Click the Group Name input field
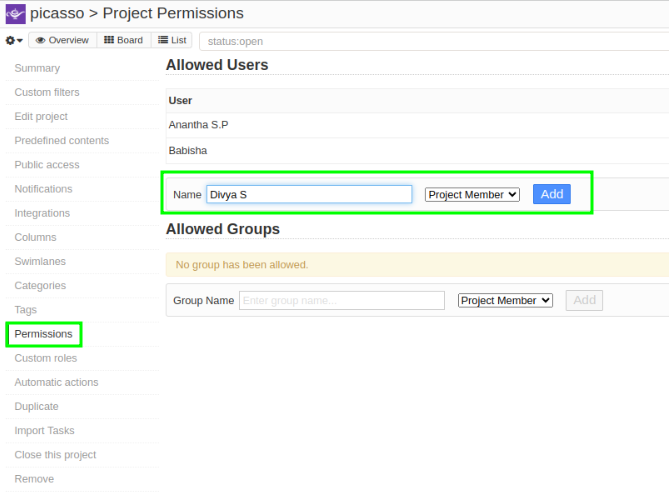This screenshot has width=669, height=501. 341,300
